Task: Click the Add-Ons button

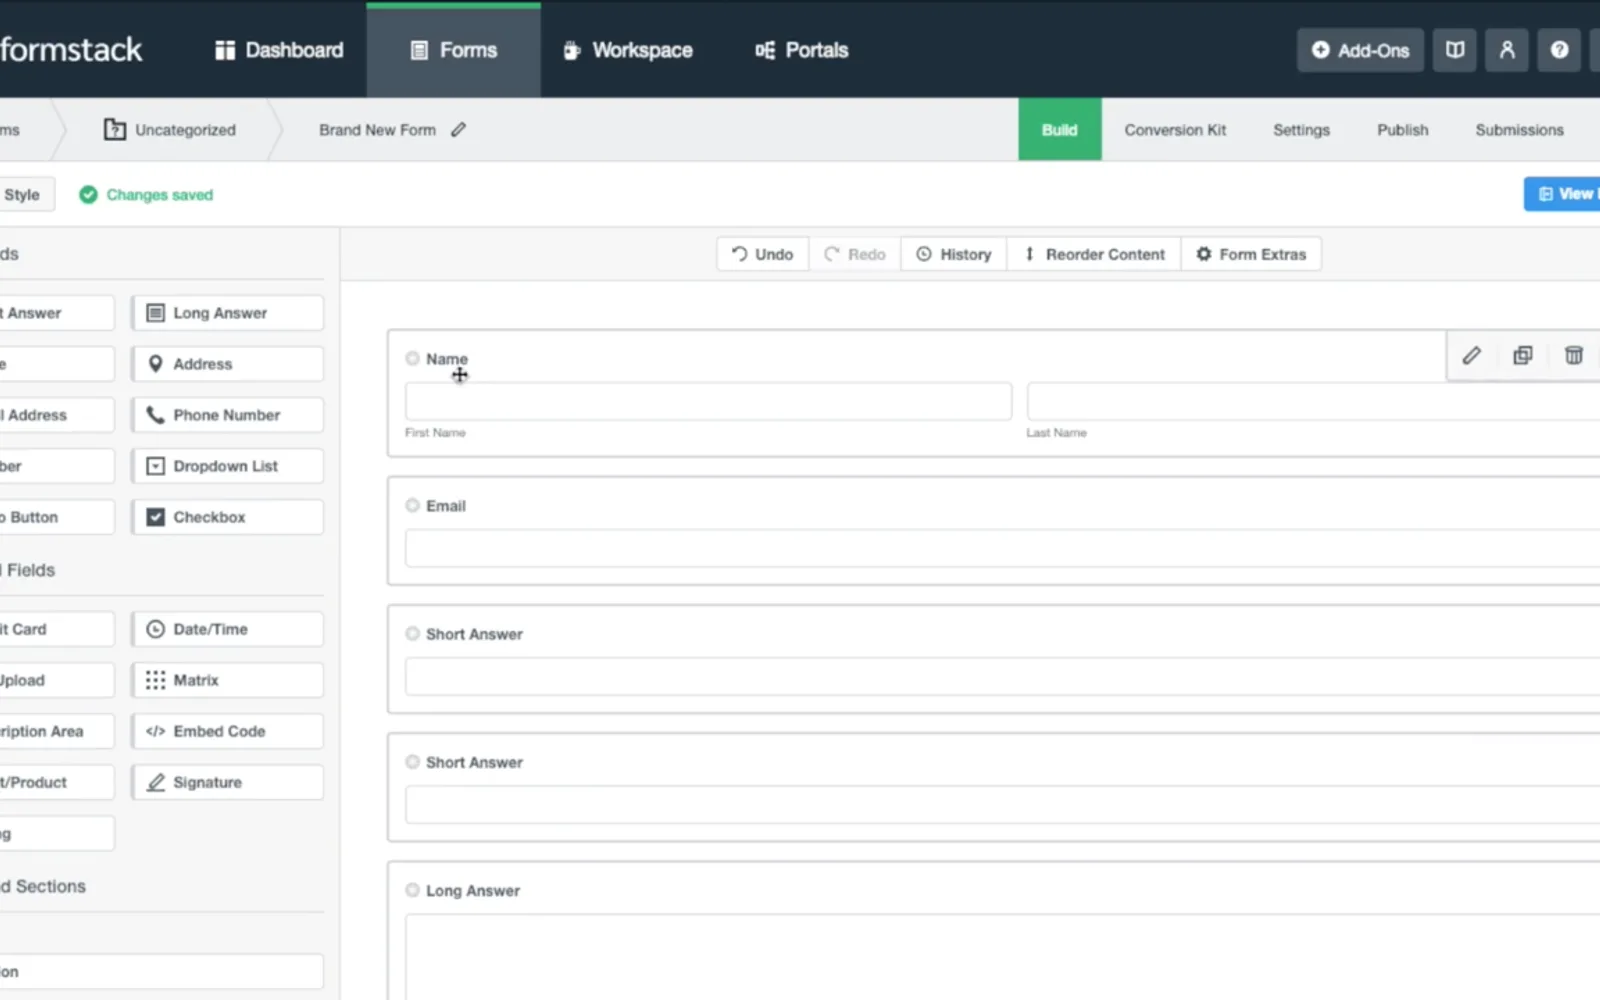Action: pos(1360,50)
